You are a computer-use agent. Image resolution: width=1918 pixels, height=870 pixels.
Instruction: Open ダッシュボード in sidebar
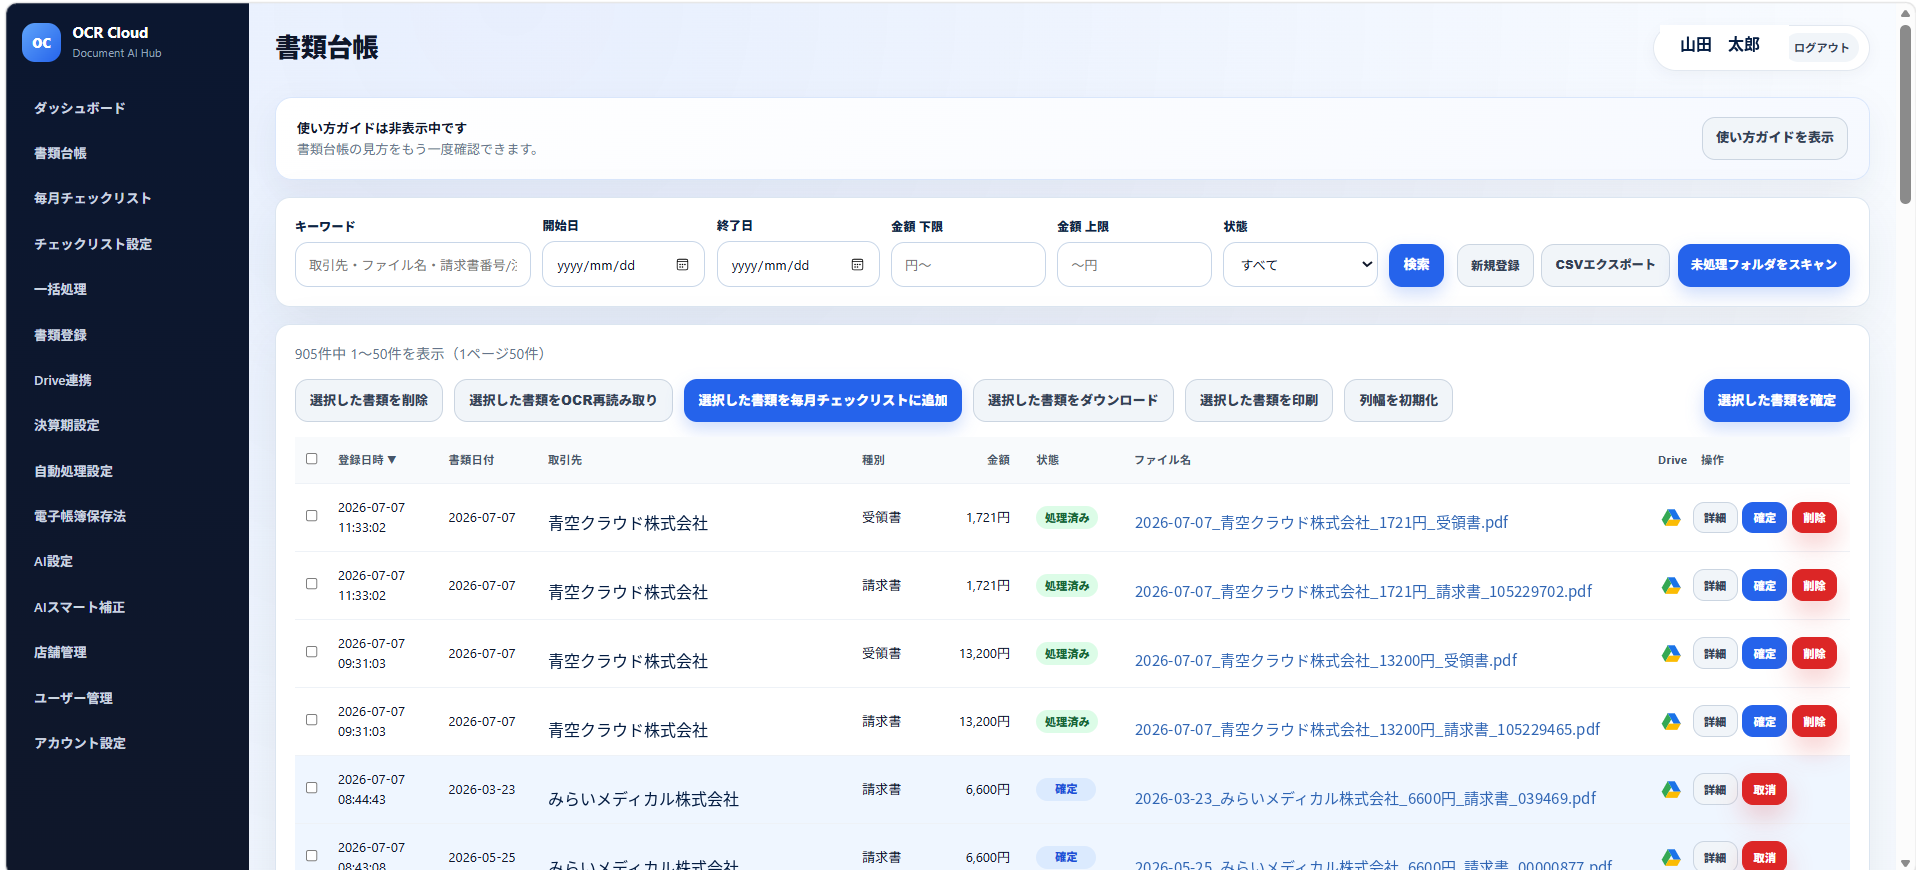click(x=80, y=108)
